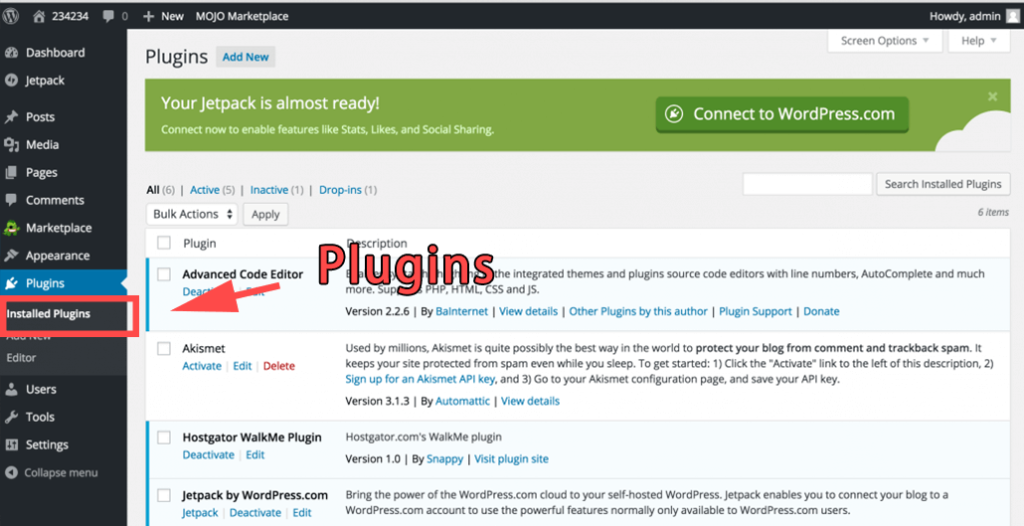Click the Add New button beside Plugins title

coord(246,57)
